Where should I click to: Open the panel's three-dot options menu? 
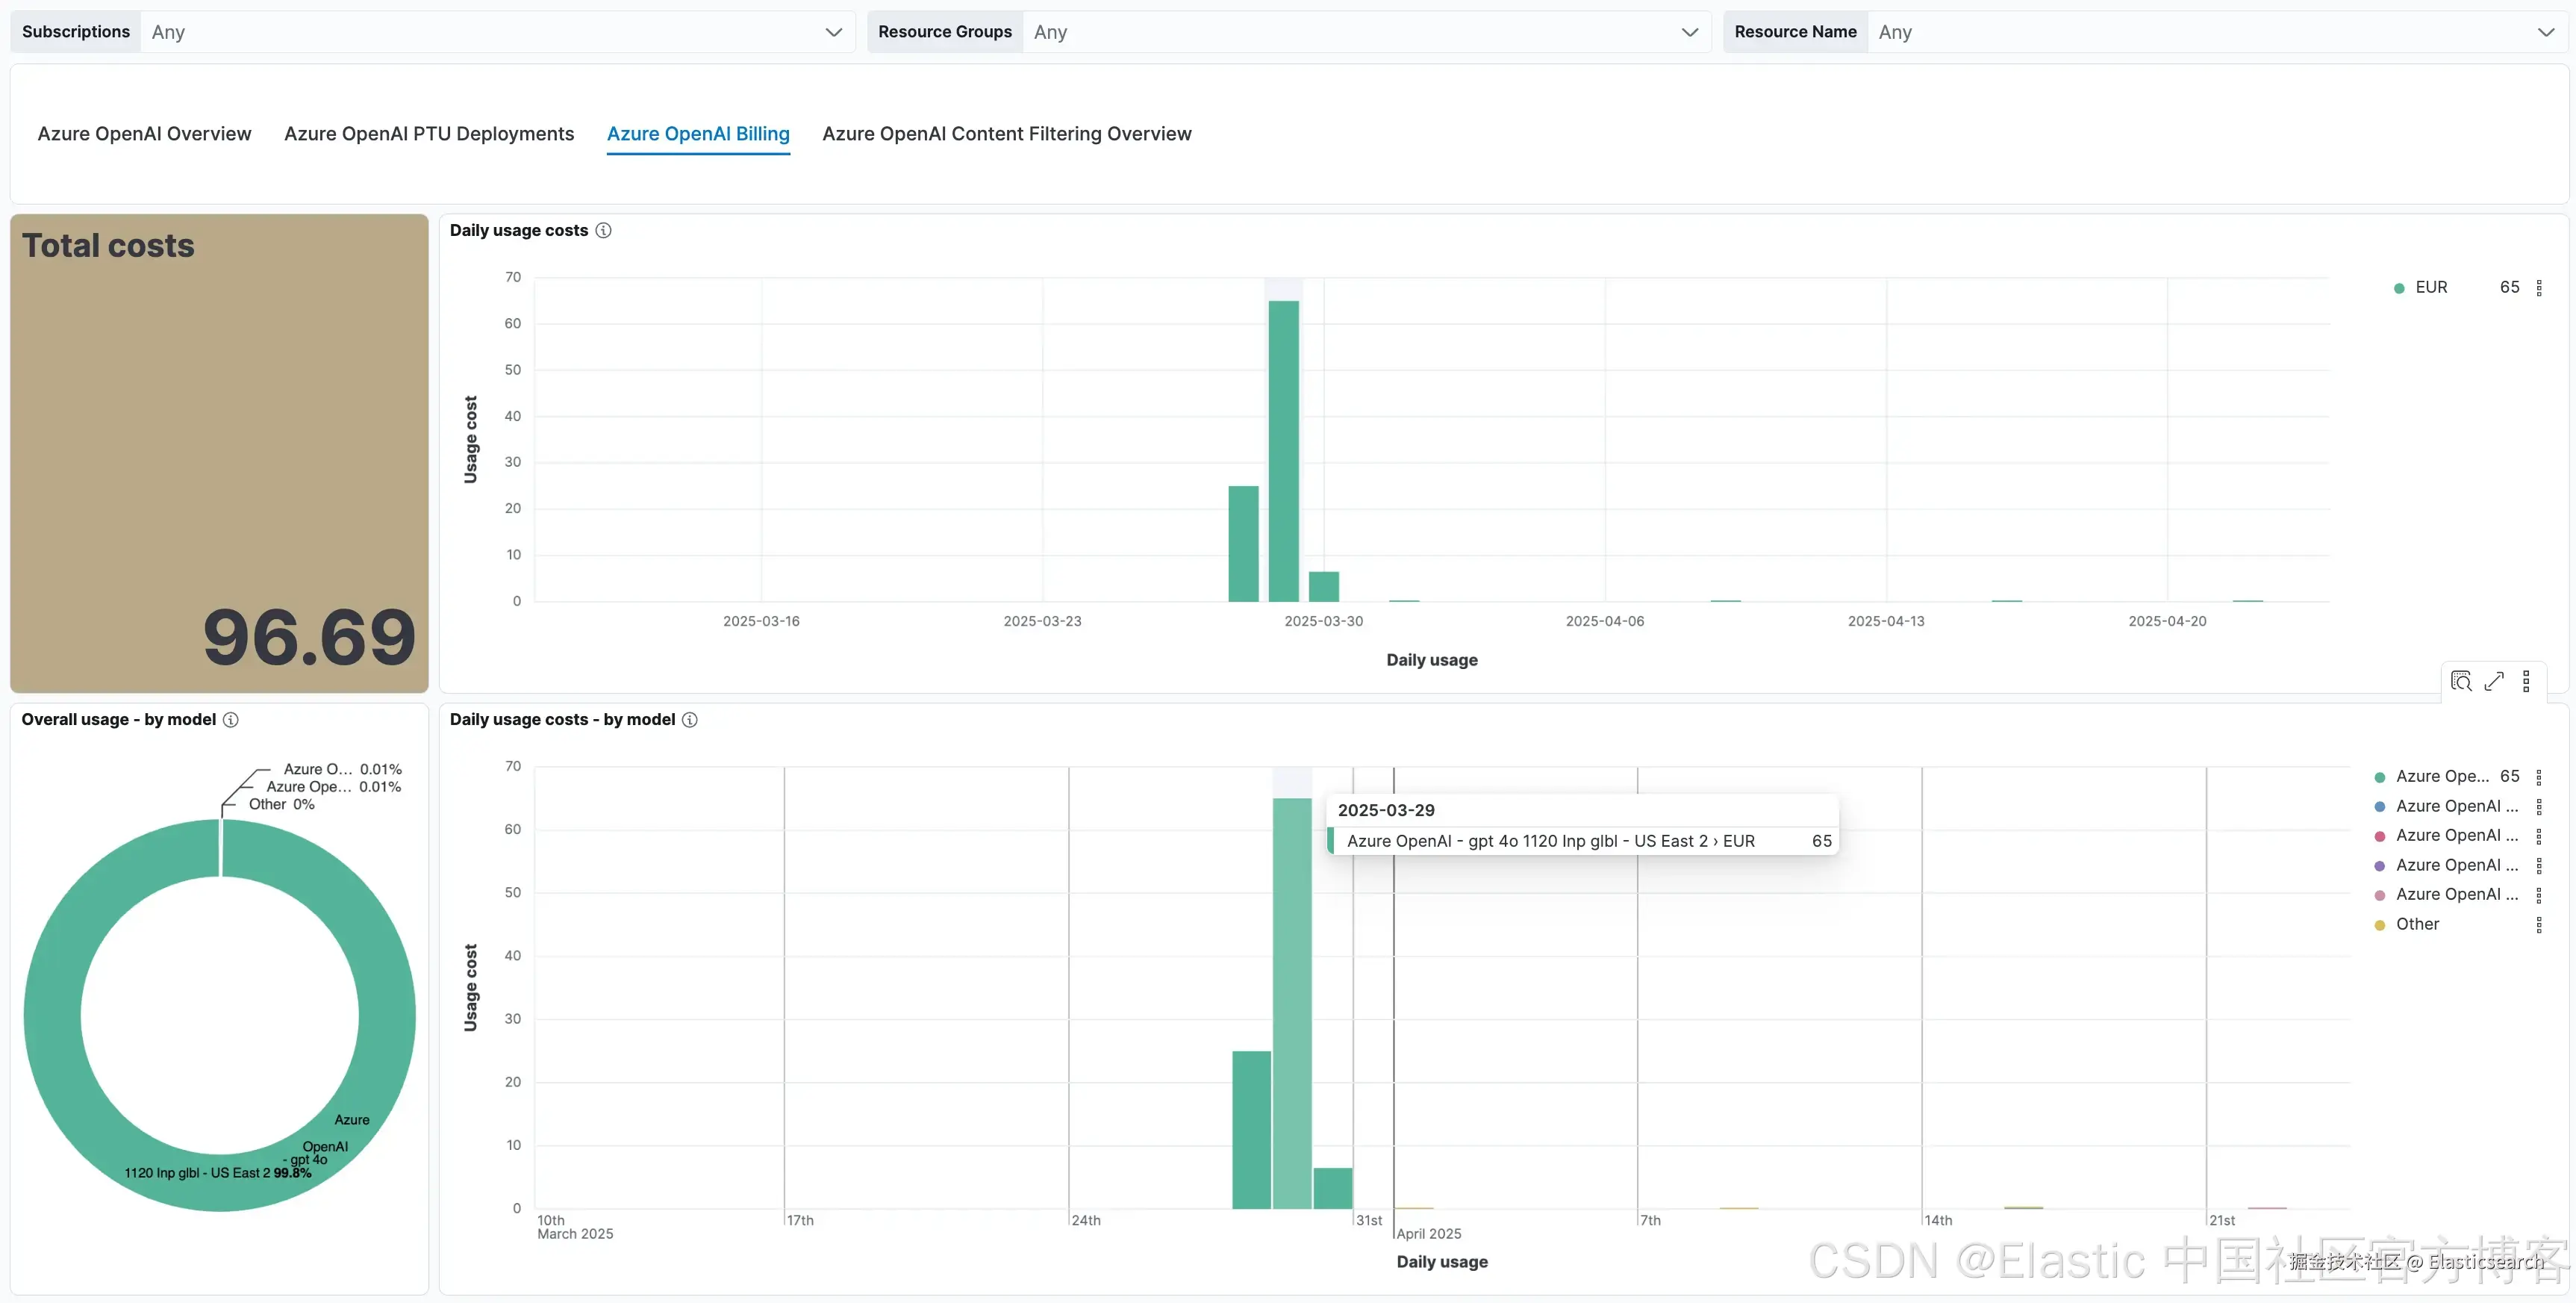[2526, 681]
